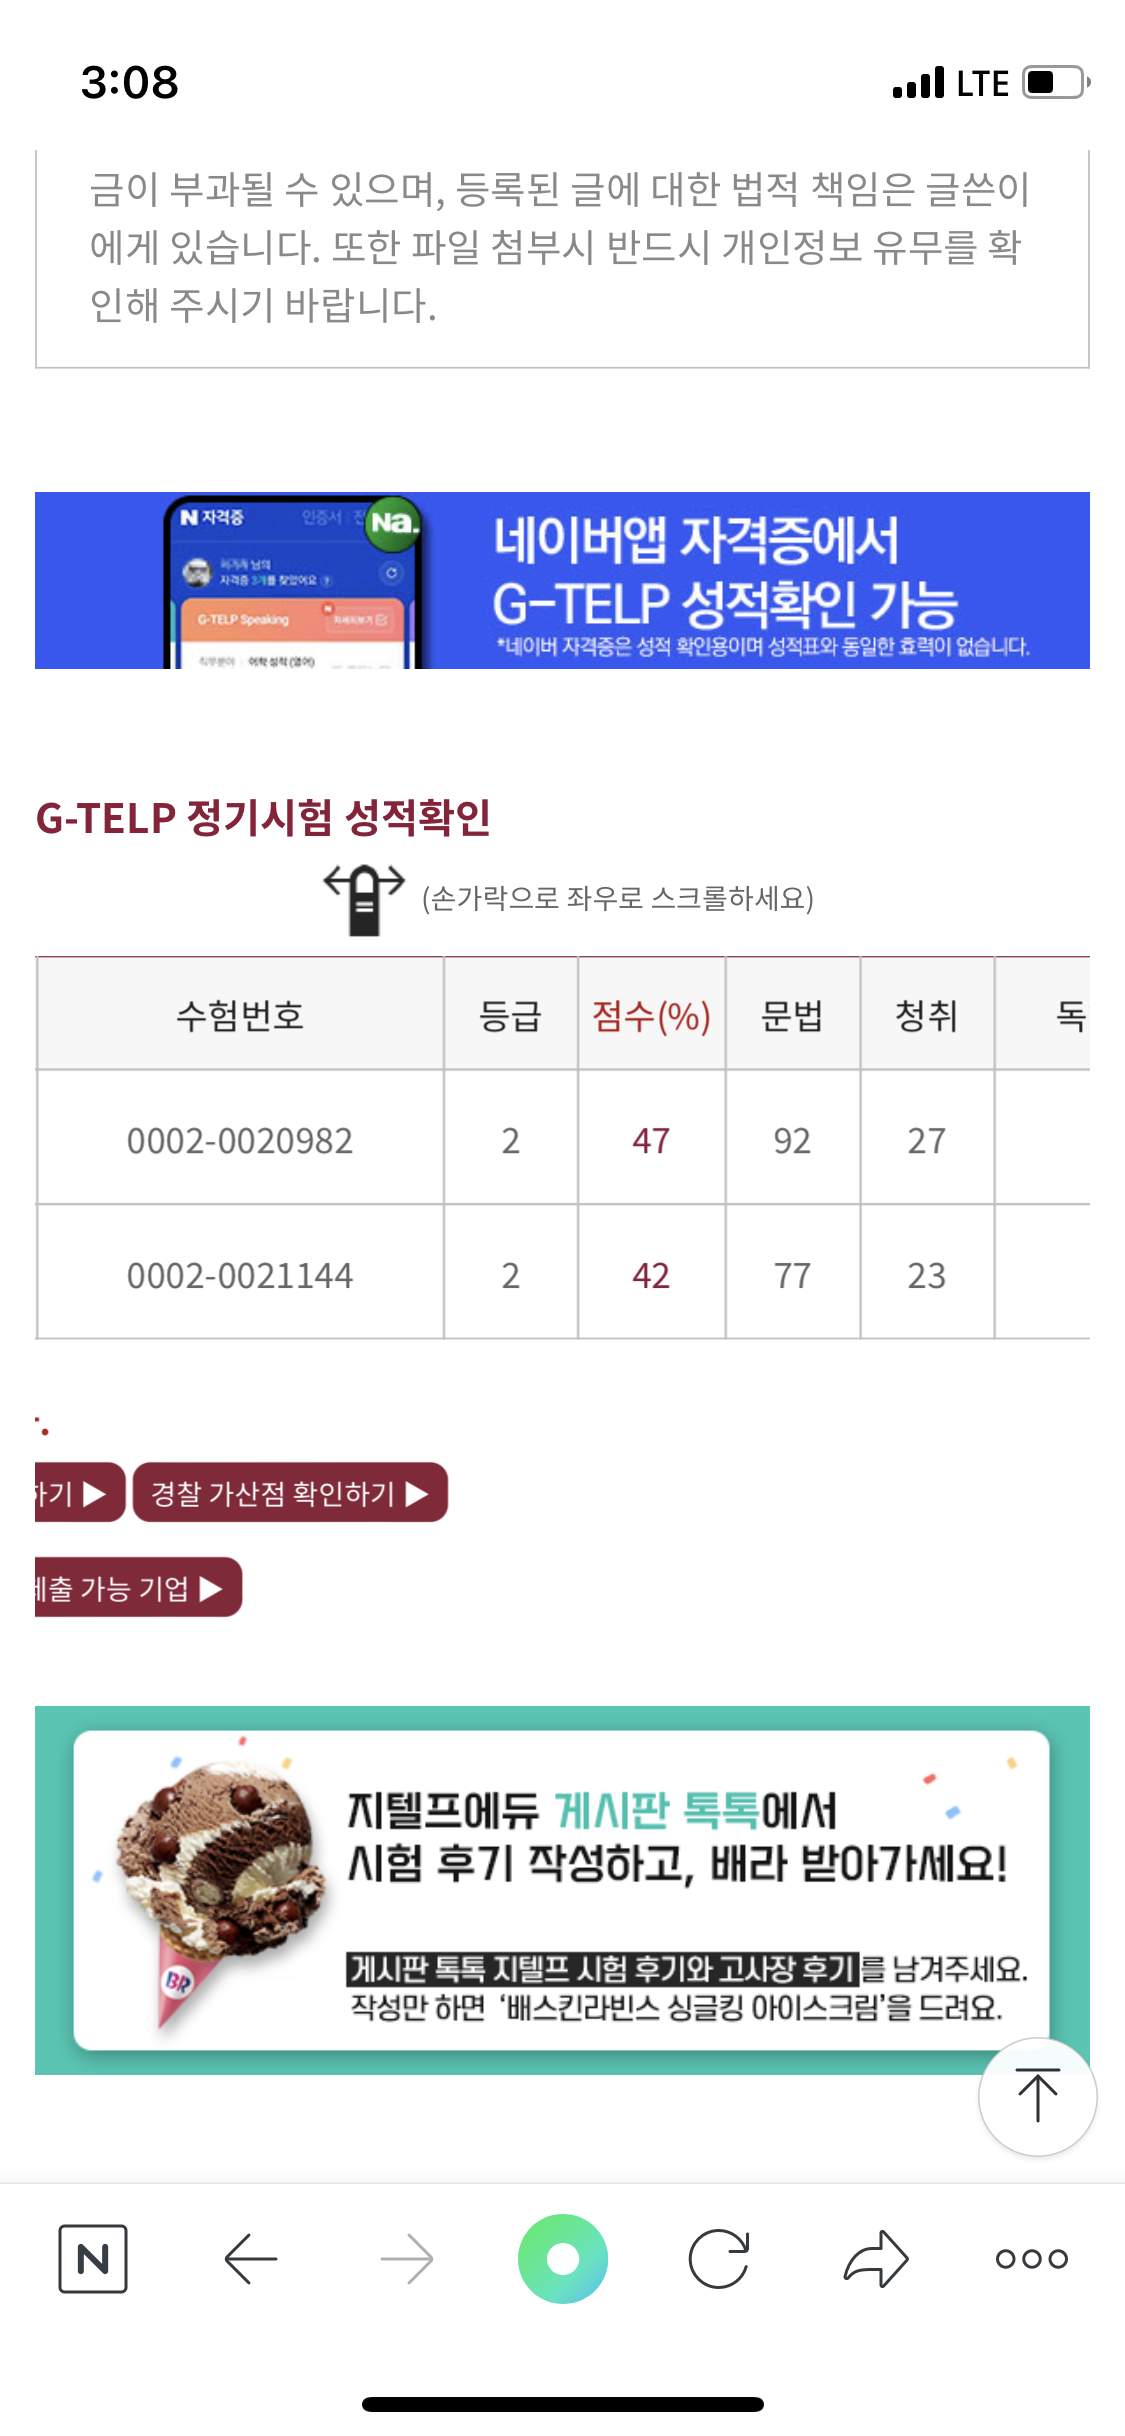Open the three-dot more menu

(1032, 2258)
